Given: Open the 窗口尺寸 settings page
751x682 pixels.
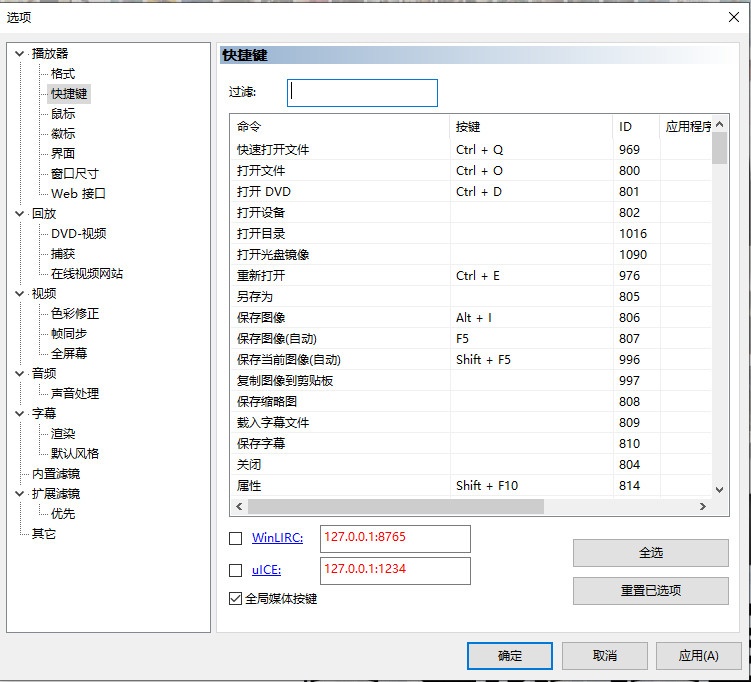Looking at the screenshot, I should 75,174.
